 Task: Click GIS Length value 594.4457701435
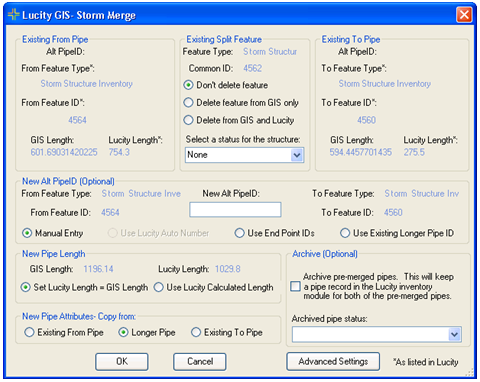(361, 152)
